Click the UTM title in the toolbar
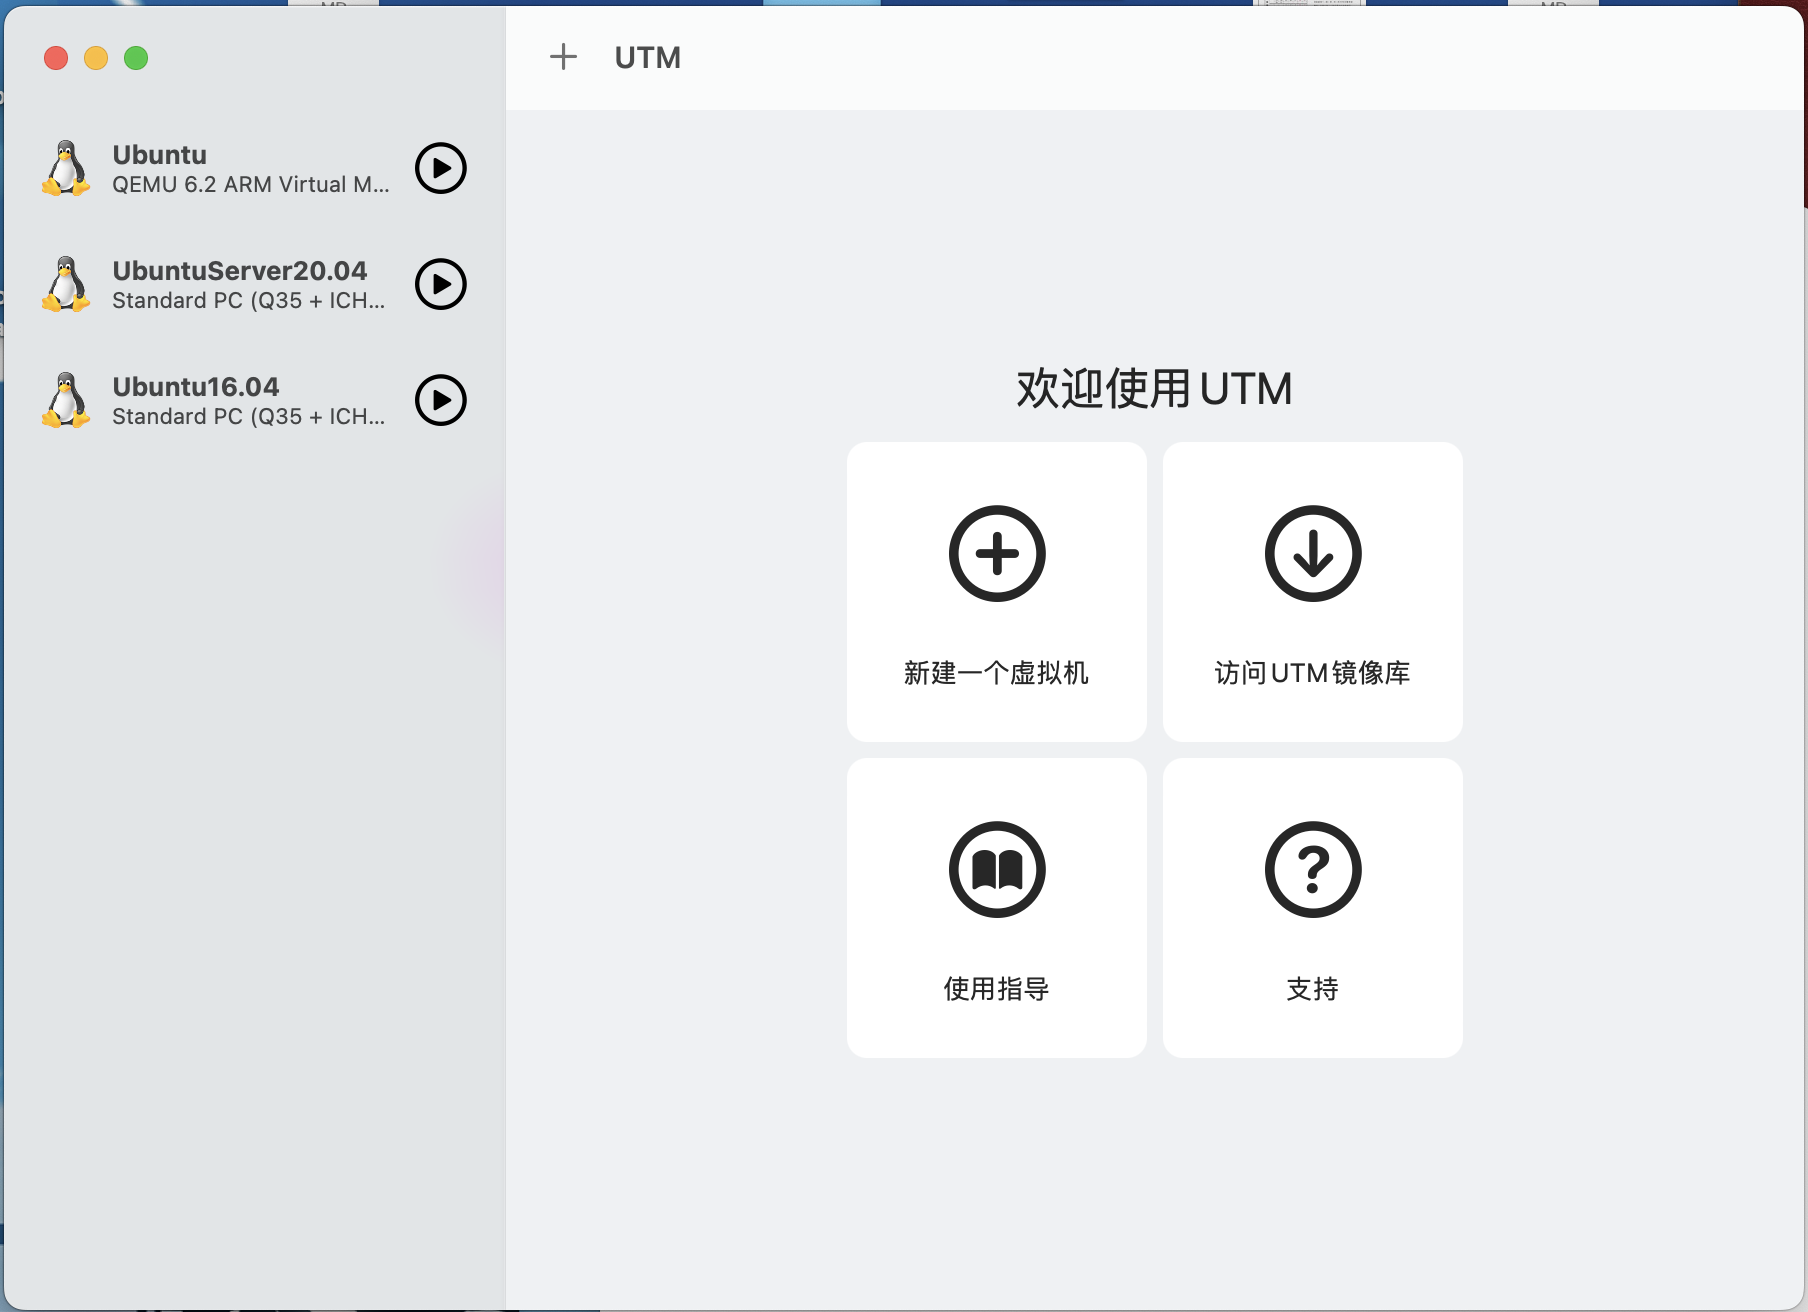The width and height of the screenshot is (1808, 1312). tap(648, 58)
